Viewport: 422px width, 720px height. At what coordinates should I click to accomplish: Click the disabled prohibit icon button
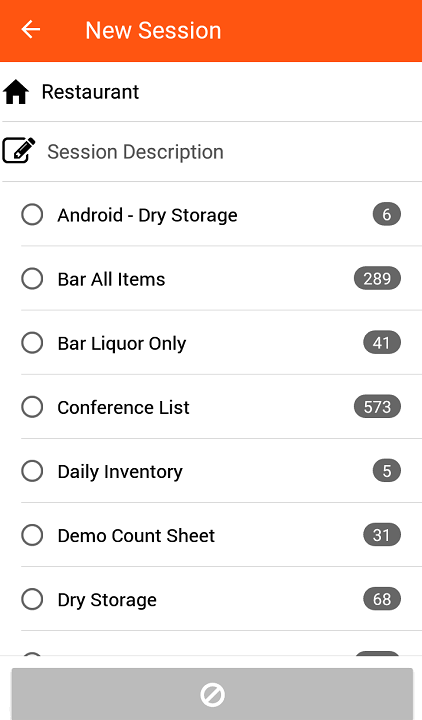click(212, 694)
